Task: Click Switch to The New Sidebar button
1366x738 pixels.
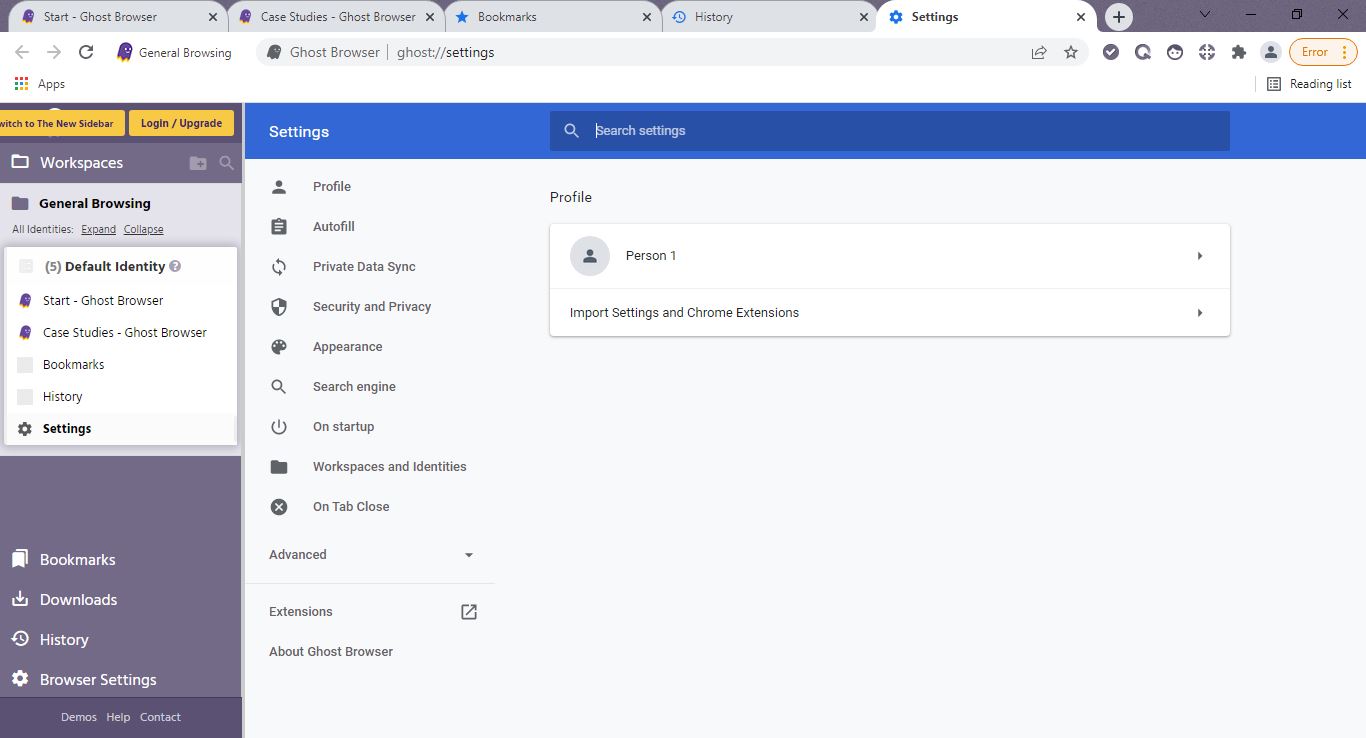Action: pyautogui.click(x=62, y=123)
